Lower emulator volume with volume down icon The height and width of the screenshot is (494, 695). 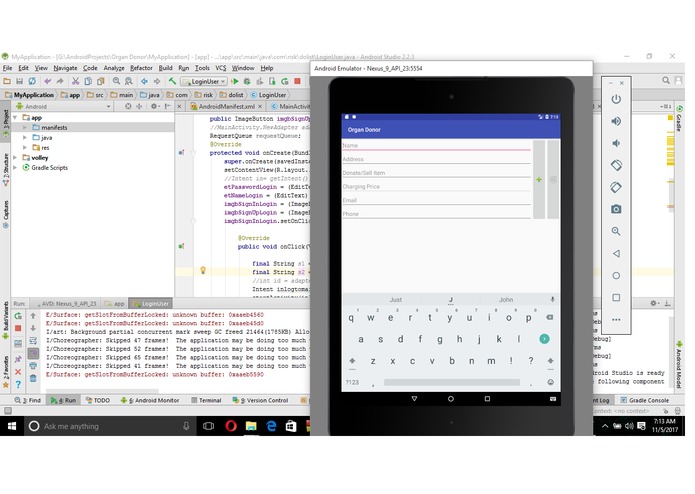[x=616, y=143]
